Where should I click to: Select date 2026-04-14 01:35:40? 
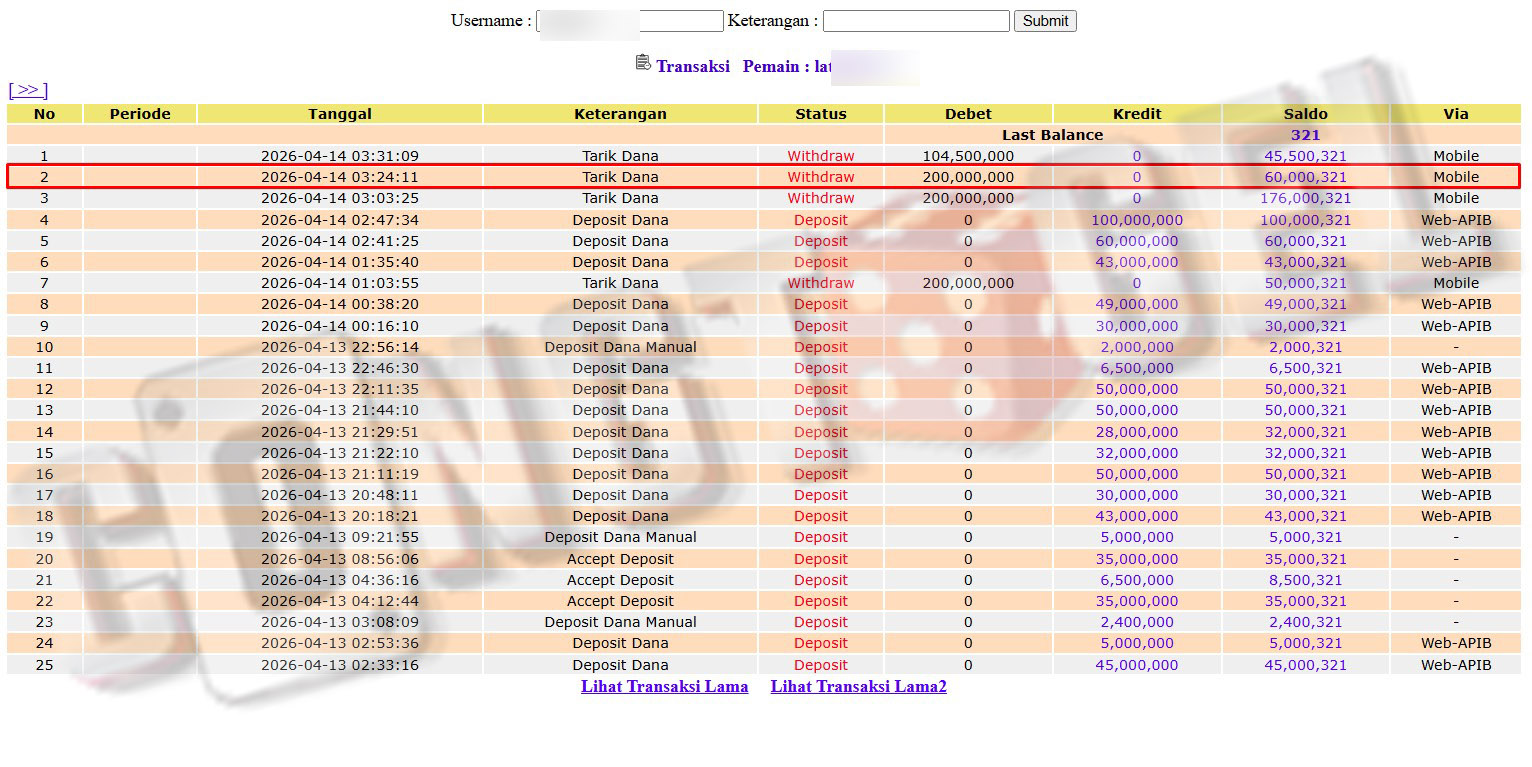click(x=340, y=262)
